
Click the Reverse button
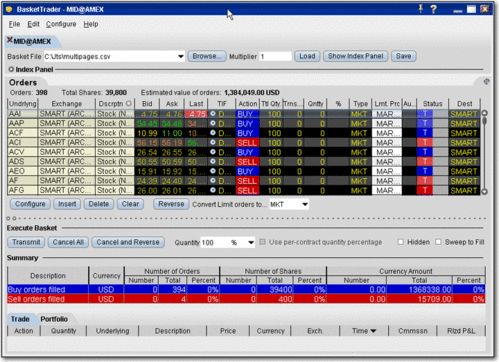click(x=171, y=204)
